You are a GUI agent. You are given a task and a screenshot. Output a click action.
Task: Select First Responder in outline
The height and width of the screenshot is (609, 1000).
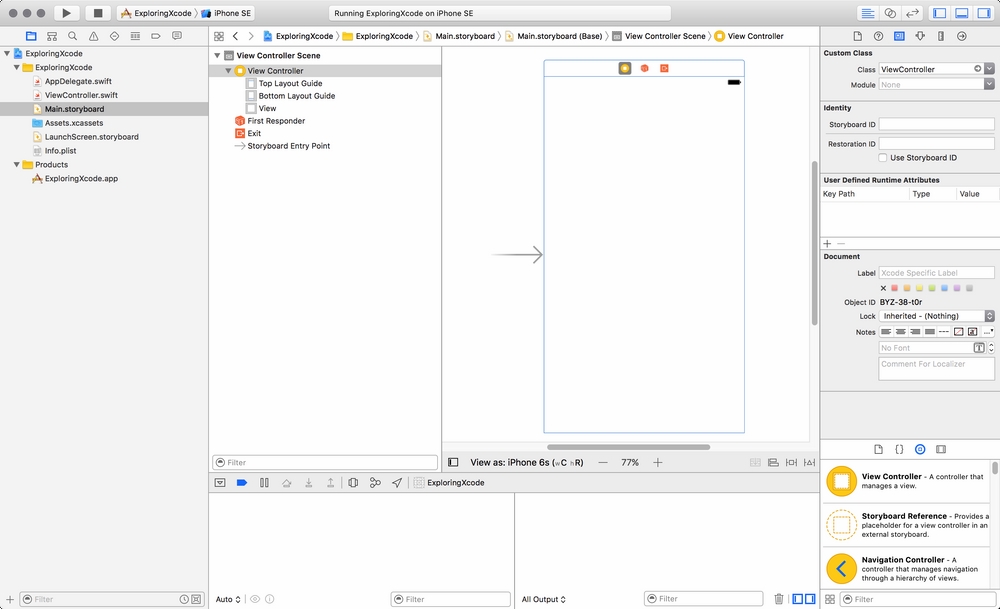pos(276,121)
